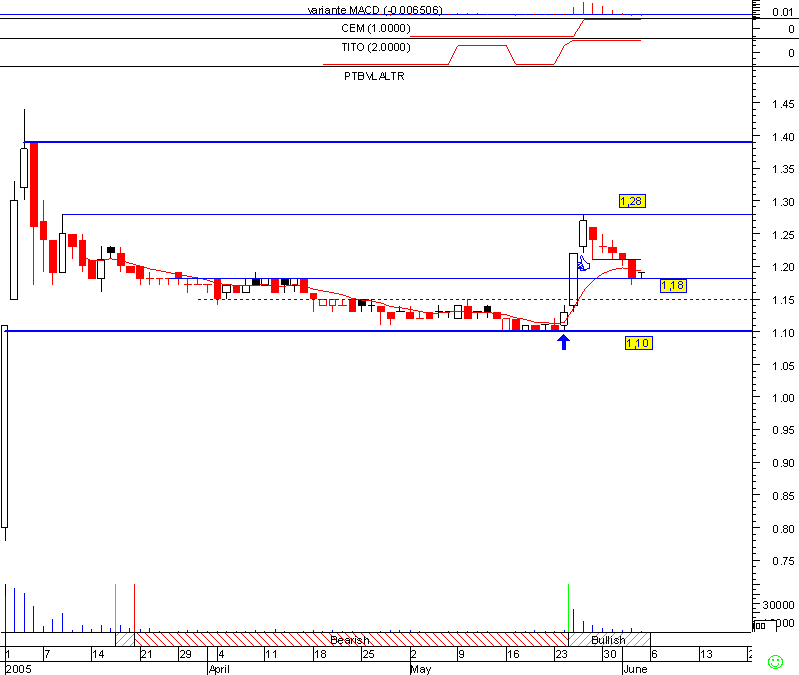Select the 1,18 price label
Viewport: 799px width, 675px height.
click(x=673, y=285)
